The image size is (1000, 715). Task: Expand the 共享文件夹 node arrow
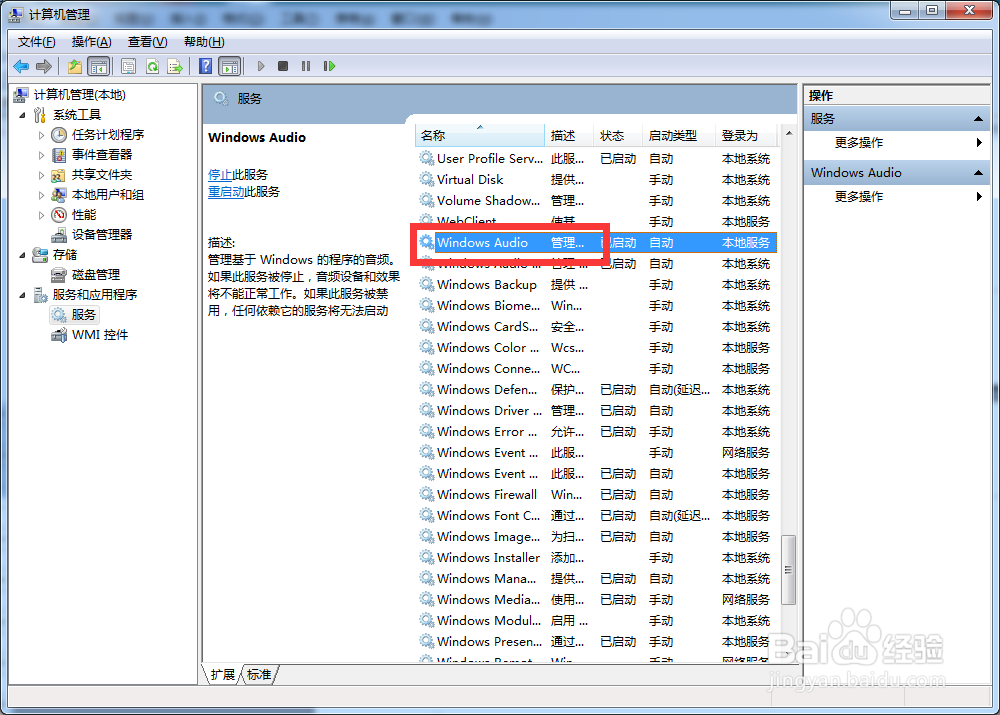41,175
